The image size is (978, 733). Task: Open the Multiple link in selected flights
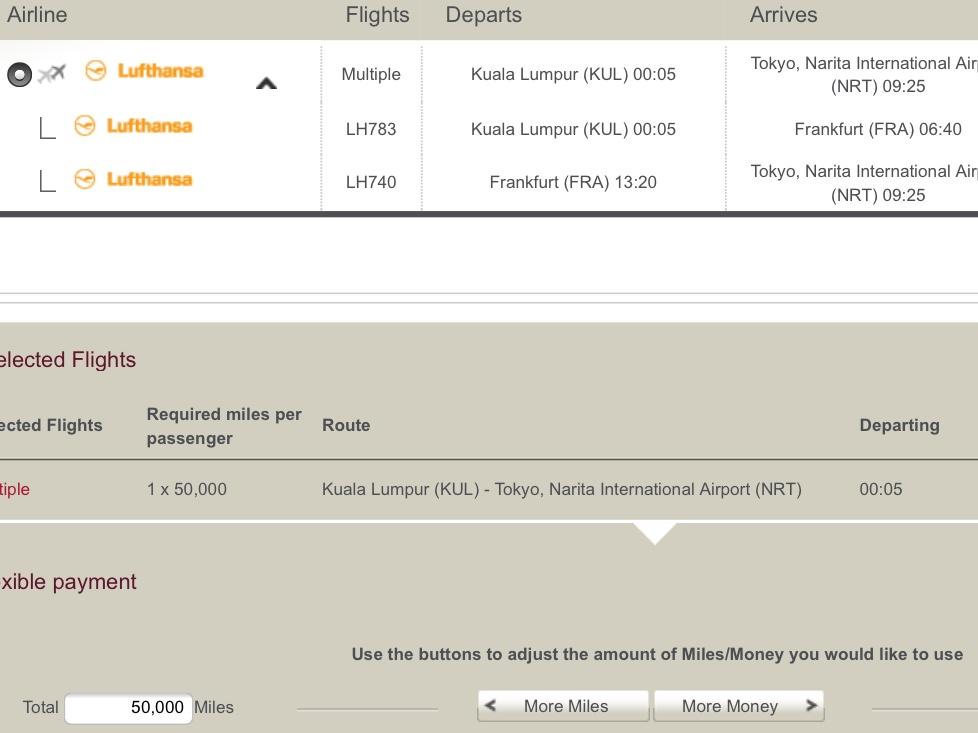[14, 489]
